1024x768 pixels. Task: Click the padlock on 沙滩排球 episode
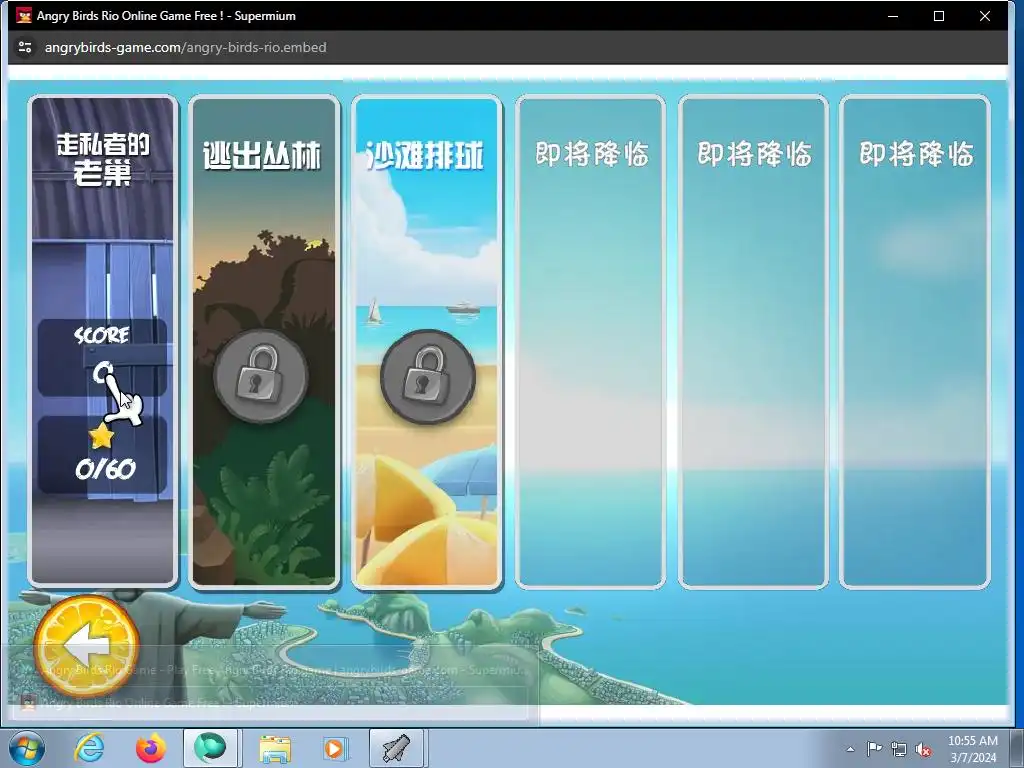428,377
